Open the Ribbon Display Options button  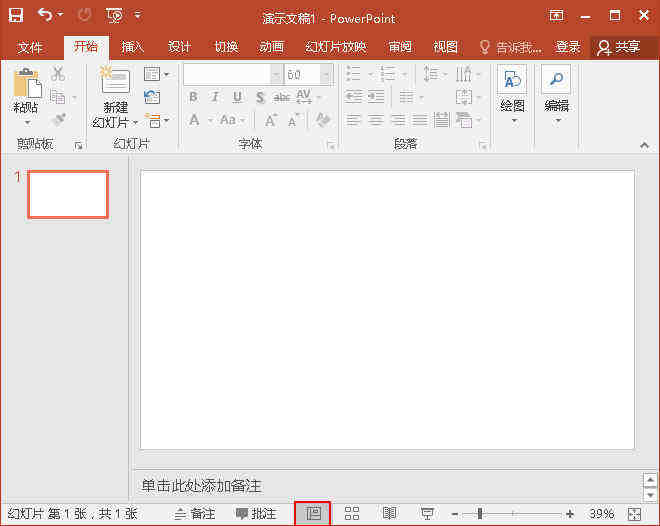pos(556,16)
